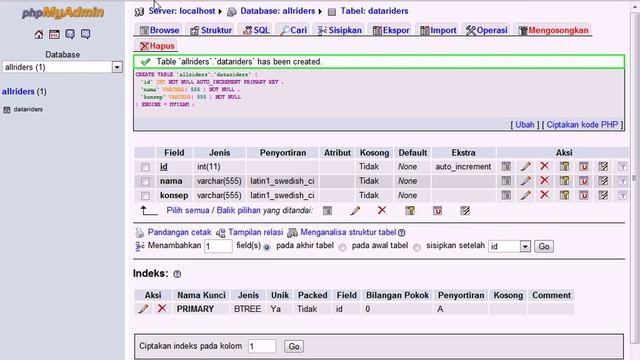The height and width of the screenshot is (360, 640).
Task: Tick the checkbox for field konsep
Action: tap(145, 196)
